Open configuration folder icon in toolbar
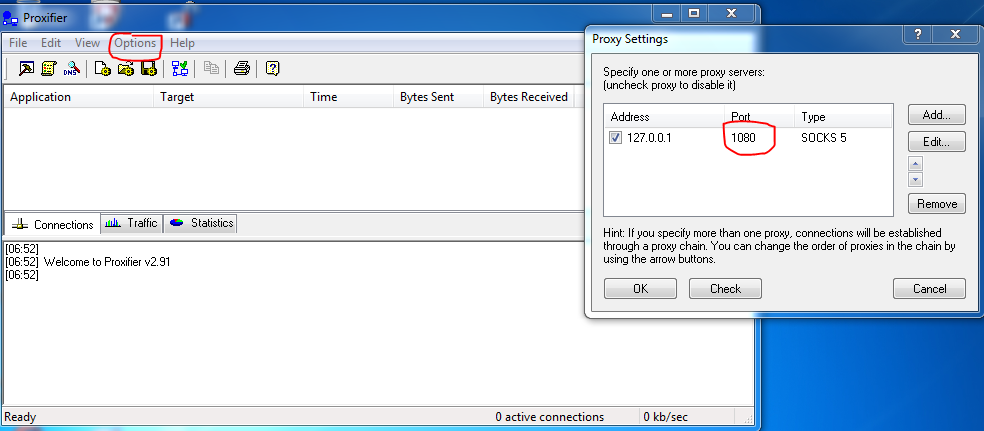Viewport: 984px width, 431px height. click(126, 68)
